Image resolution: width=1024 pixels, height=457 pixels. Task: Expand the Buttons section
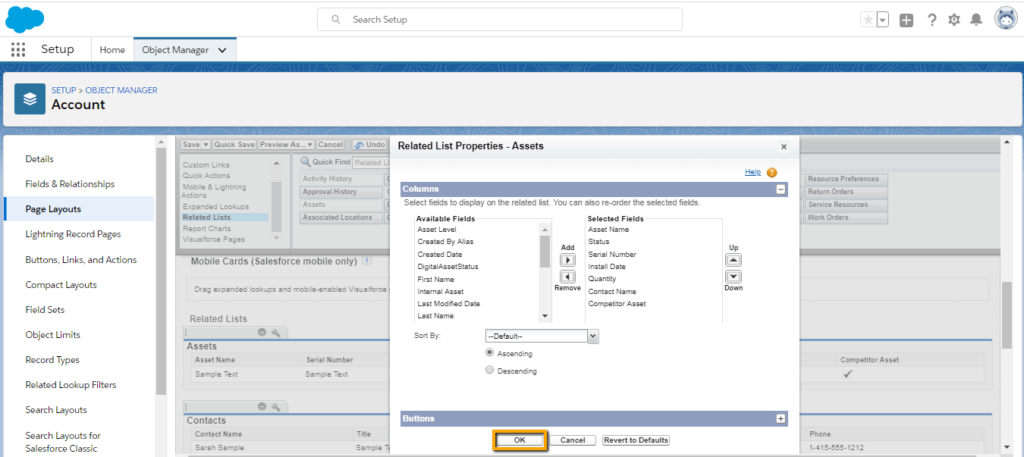coord(780,418)
